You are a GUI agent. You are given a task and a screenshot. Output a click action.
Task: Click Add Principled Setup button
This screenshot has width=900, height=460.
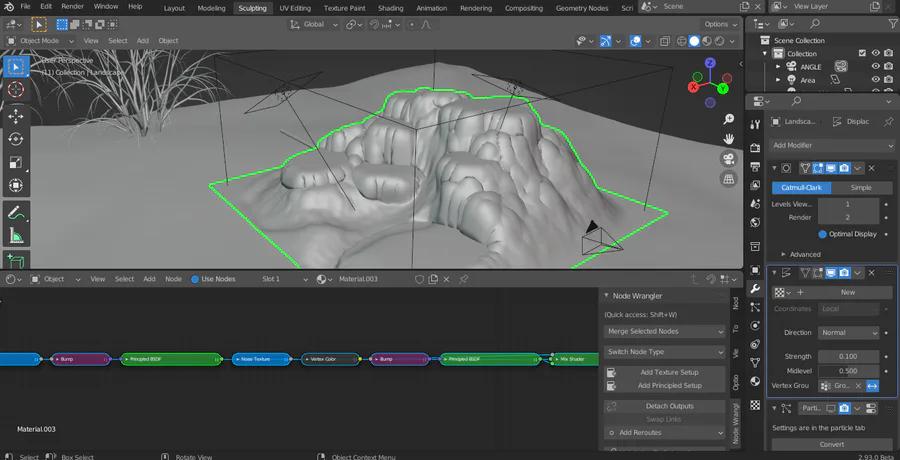665,385
